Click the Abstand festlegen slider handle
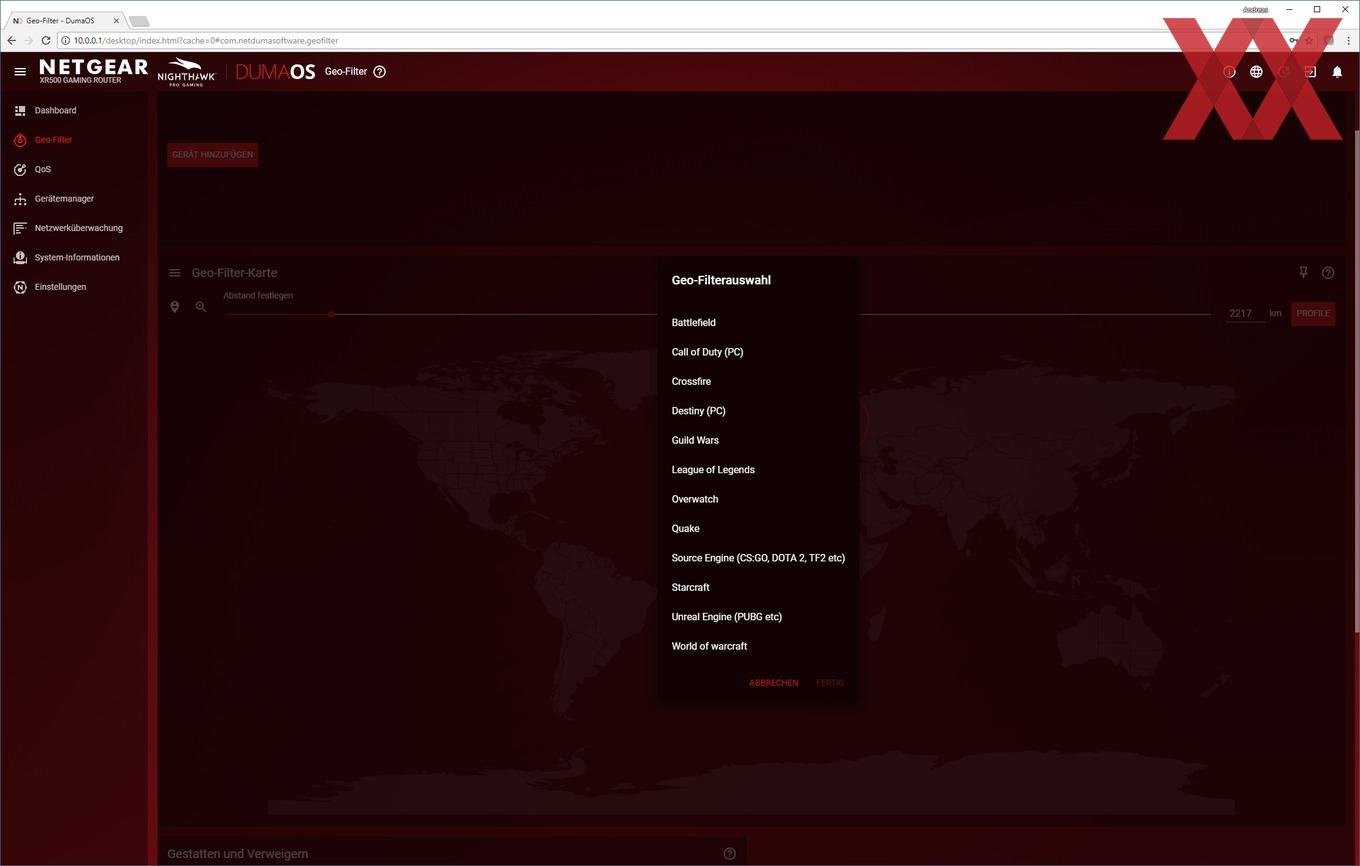The width and height of the screenshot is (1360, 866). pos(331,314)
